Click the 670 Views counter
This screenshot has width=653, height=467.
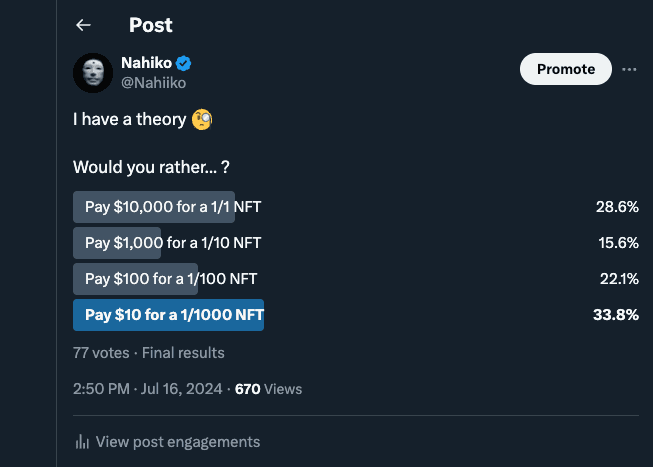point(268,389)
